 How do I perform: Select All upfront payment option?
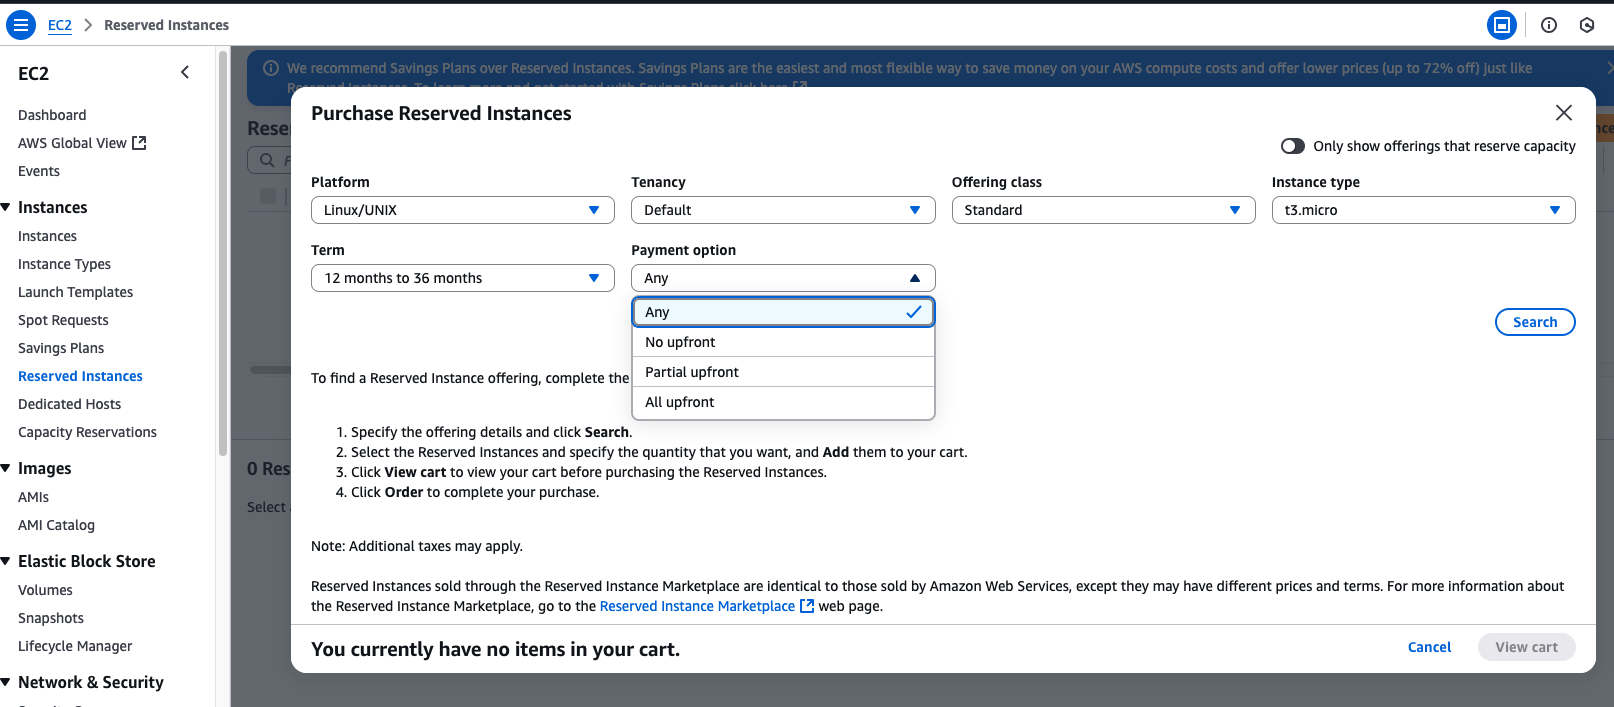tap(783, 402)
